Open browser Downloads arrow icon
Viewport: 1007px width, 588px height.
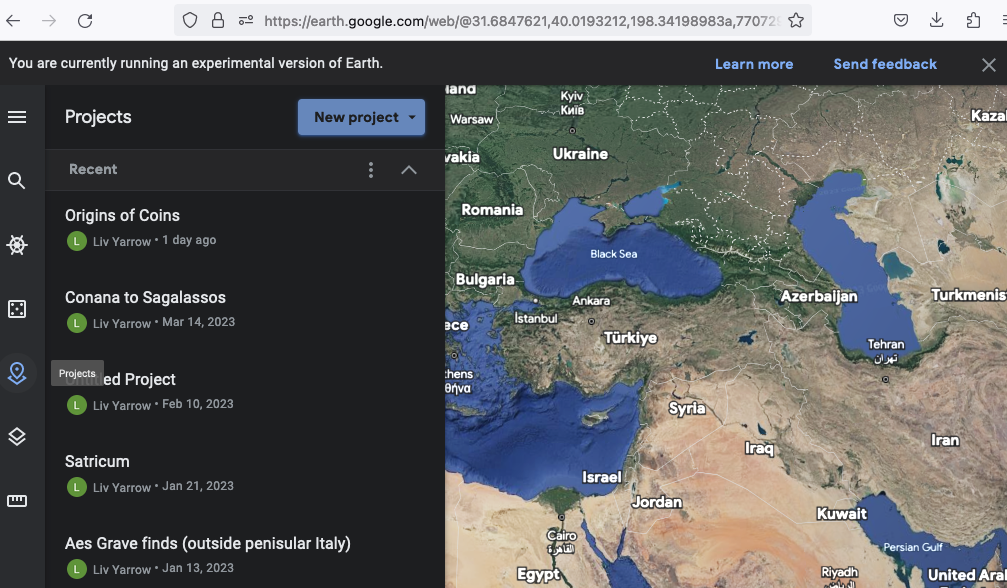coord(937,21)
